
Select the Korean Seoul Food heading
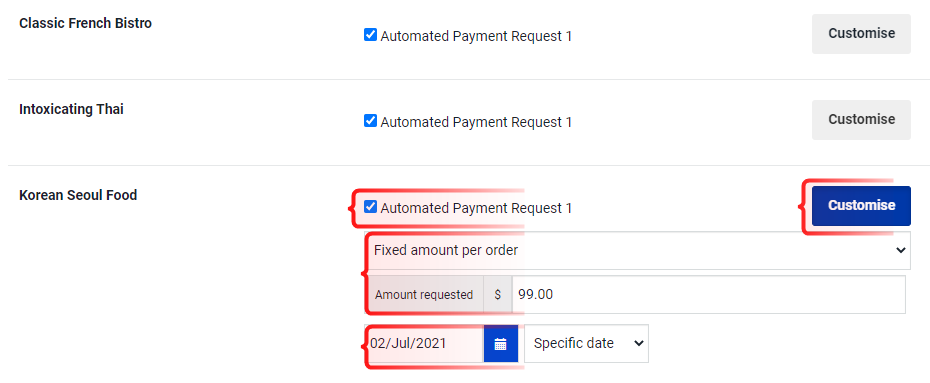78,195
